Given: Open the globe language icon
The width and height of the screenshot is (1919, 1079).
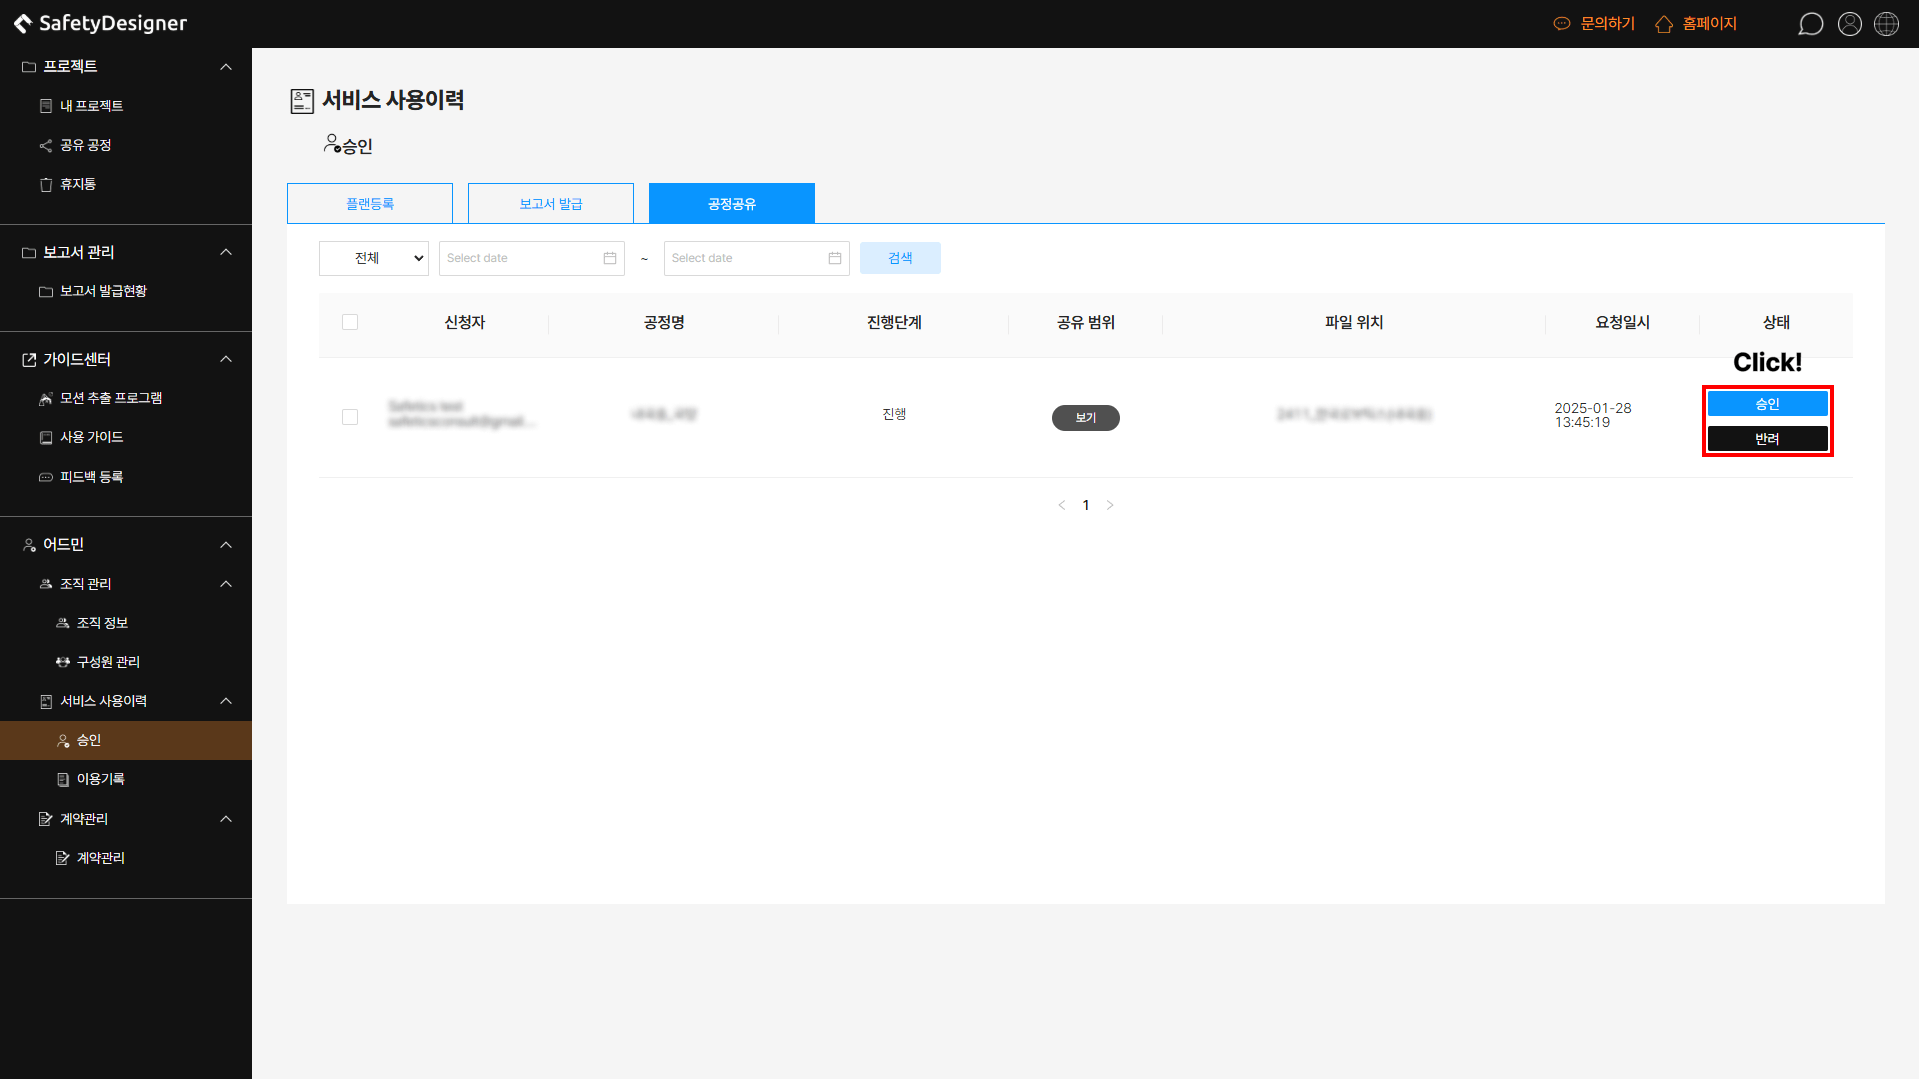Looking at the screenshot, I should click(1886, 24).
